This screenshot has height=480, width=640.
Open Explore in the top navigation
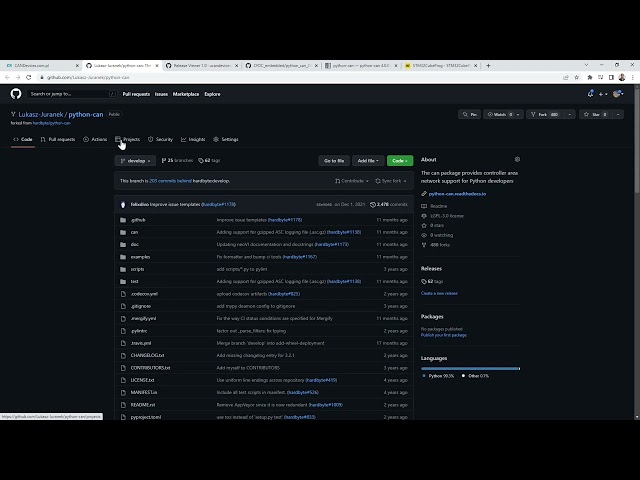212,94
